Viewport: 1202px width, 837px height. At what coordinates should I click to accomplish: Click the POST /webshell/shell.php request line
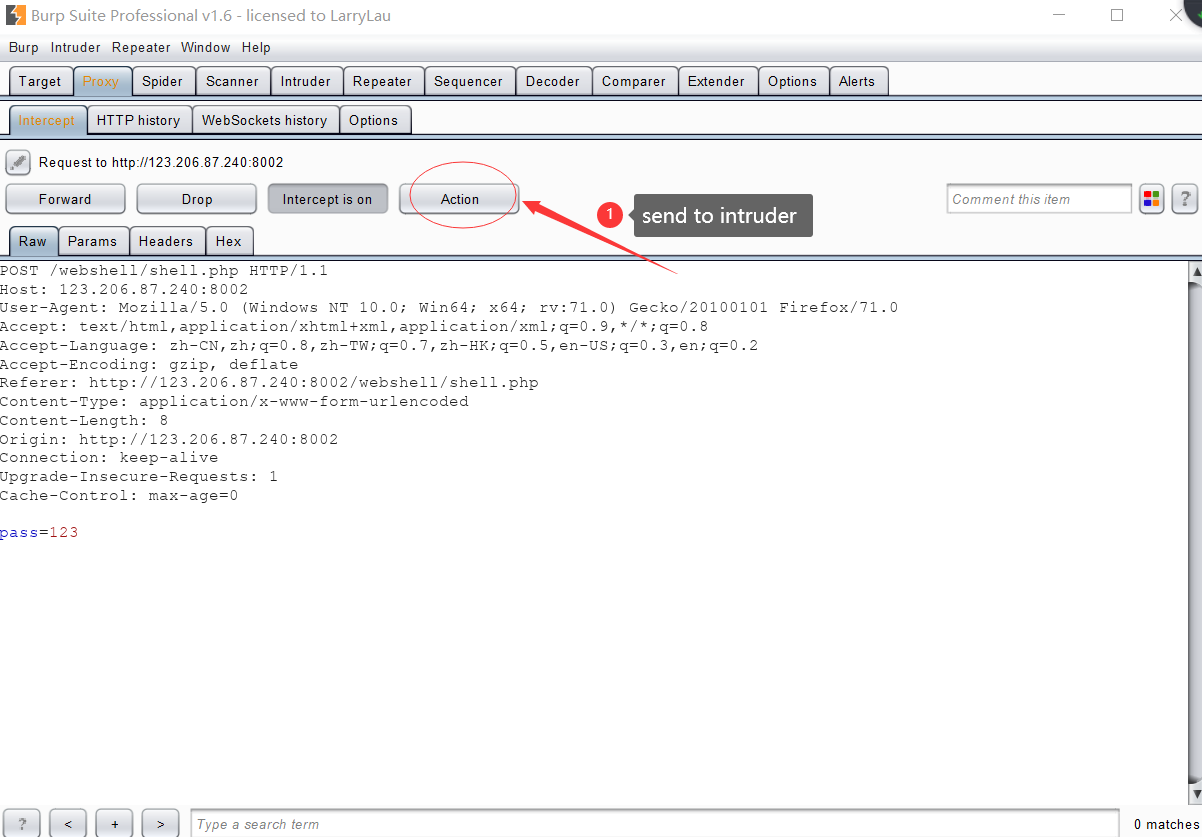pyautogui.click(x=164, y=270)
